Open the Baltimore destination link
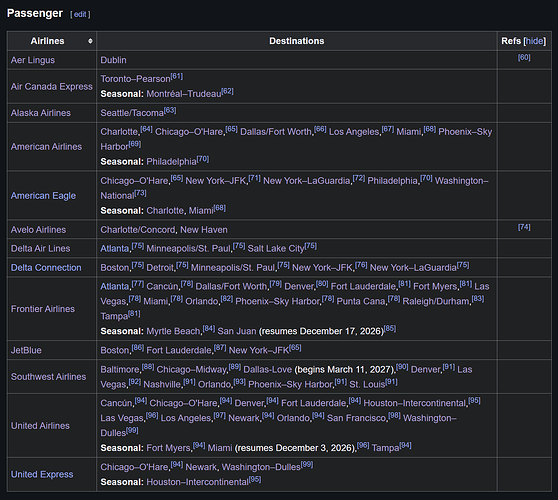558x500 pixels. [x=120, y=369]
